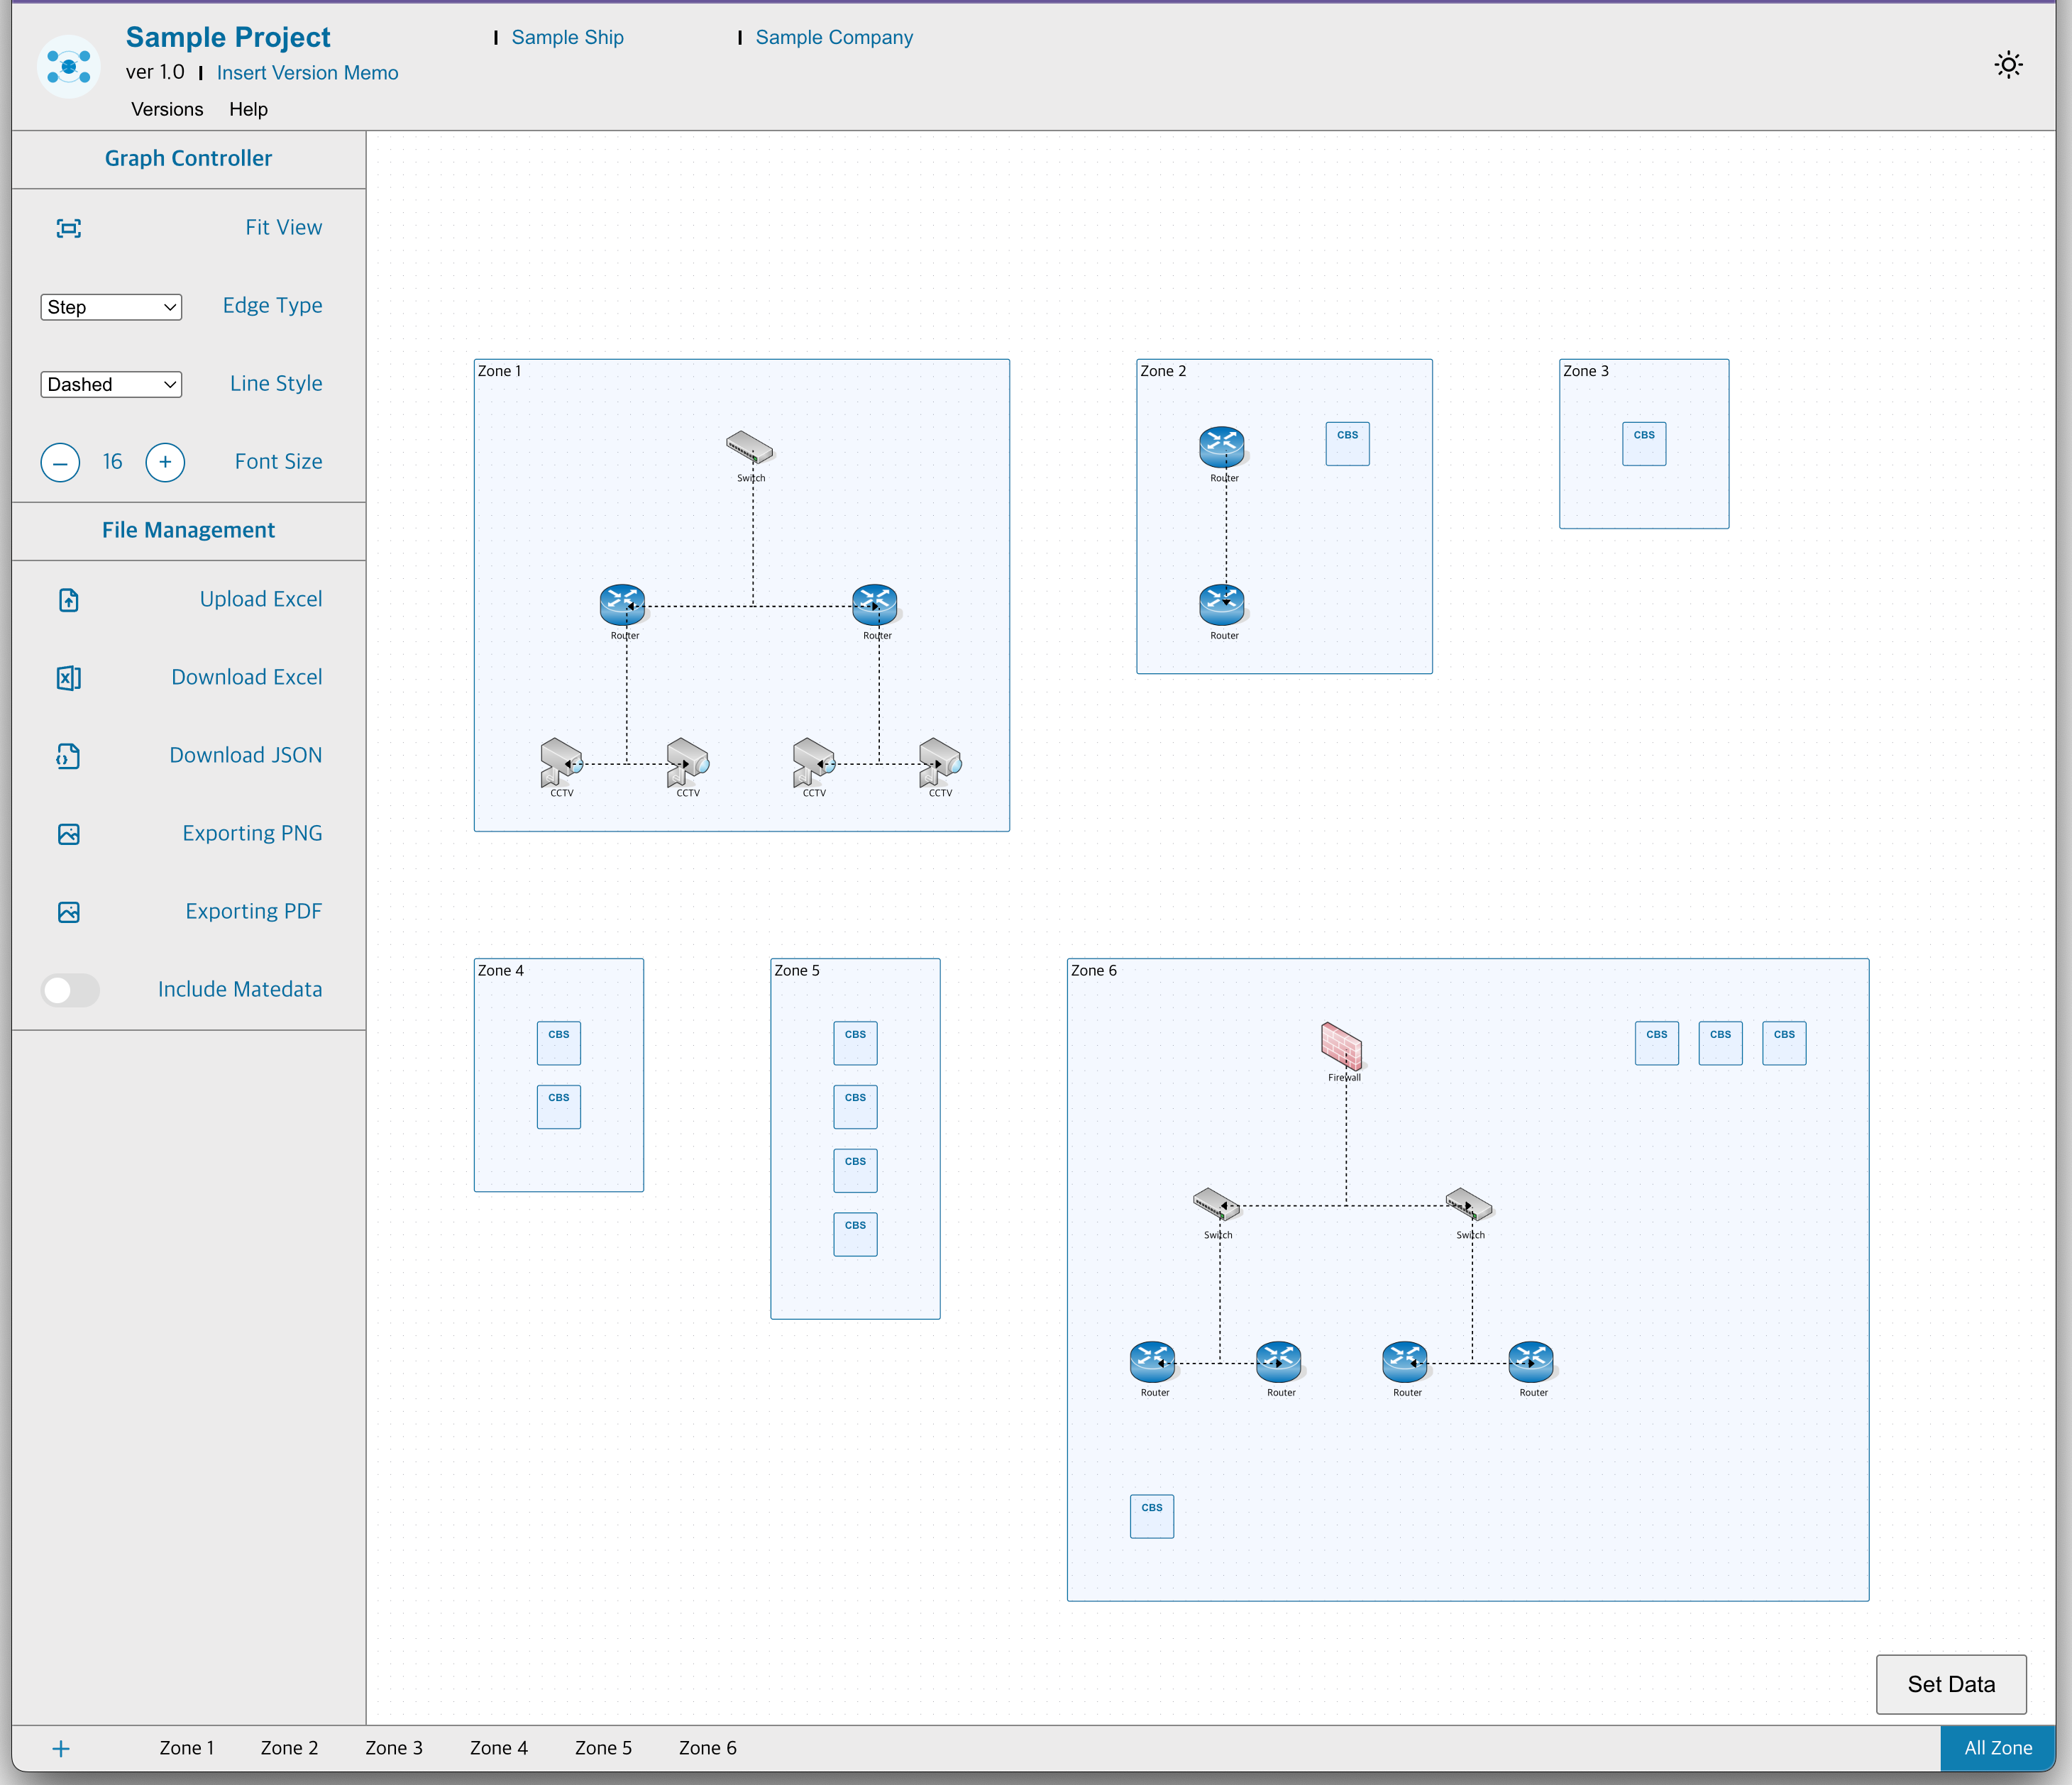Viewport: 2072px width, 1785px height.
Task: Select the All Zone tab
Action: point(1997,1748)
